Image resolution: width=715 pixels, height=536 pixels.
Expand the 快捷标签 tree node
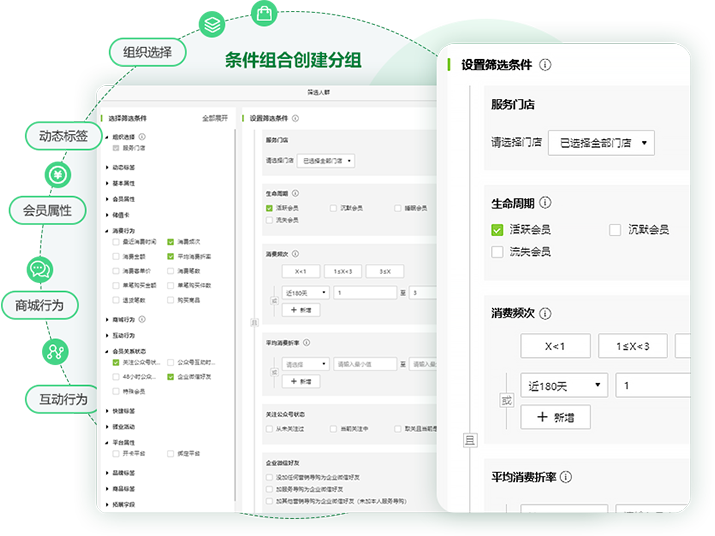pos(107,411)
